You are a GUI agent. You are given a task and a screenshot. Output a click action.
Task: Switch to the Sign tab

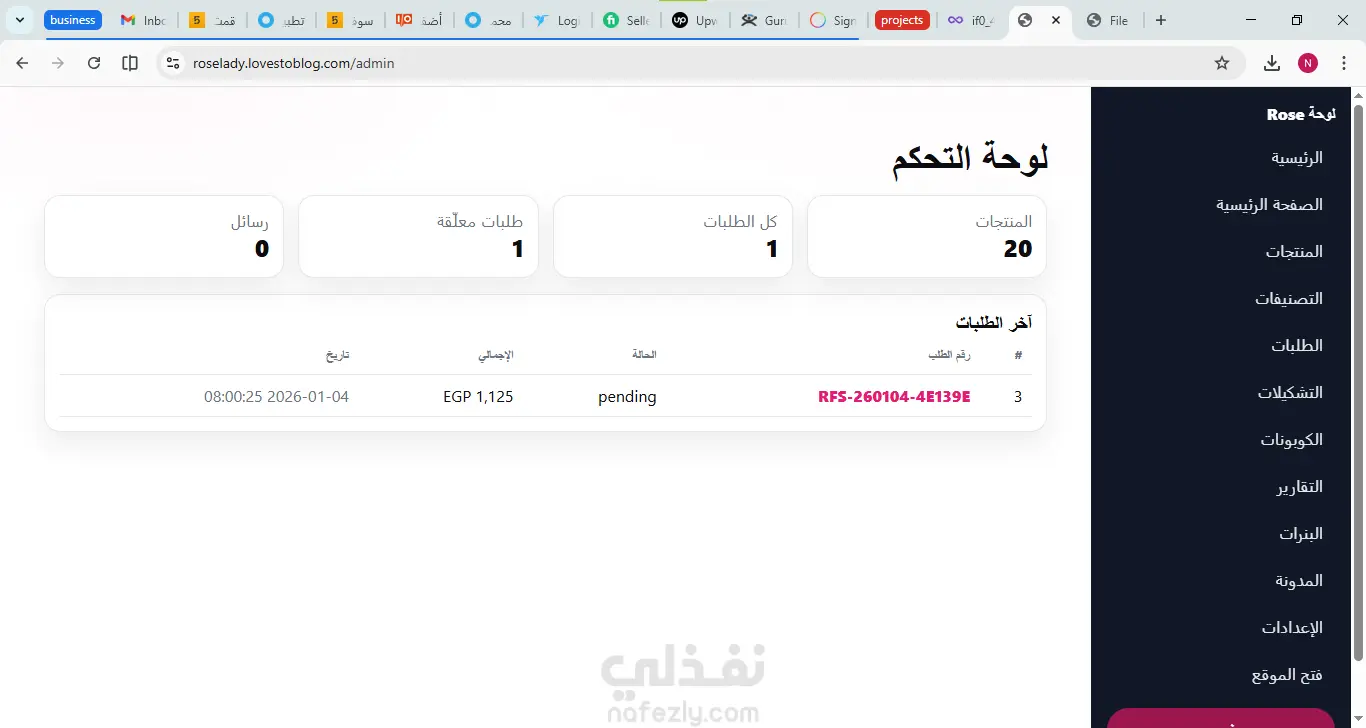(833, 20)
